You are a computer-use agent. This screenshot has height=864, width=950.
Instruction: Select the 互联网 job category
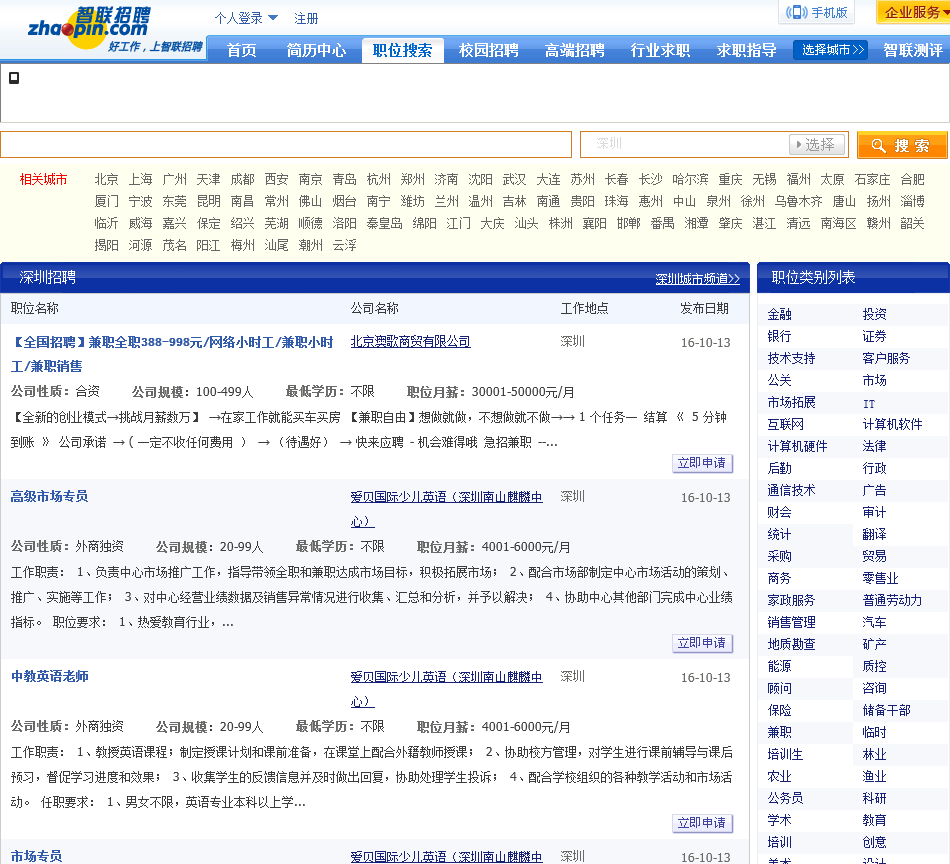coord(785,424)
